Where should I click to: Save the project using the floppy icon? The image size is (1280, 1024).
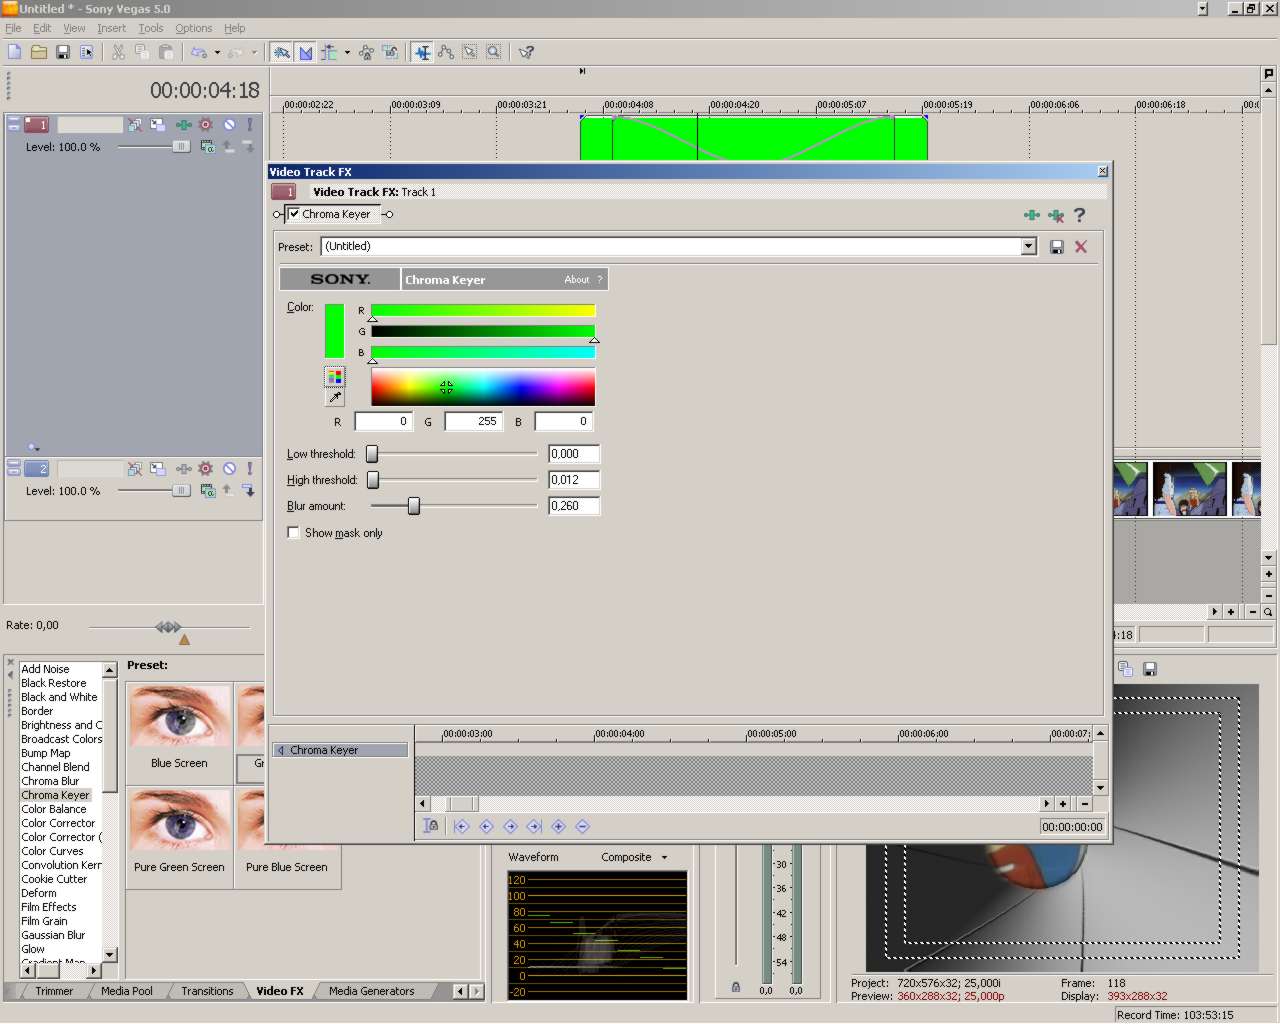coord(63,52)
